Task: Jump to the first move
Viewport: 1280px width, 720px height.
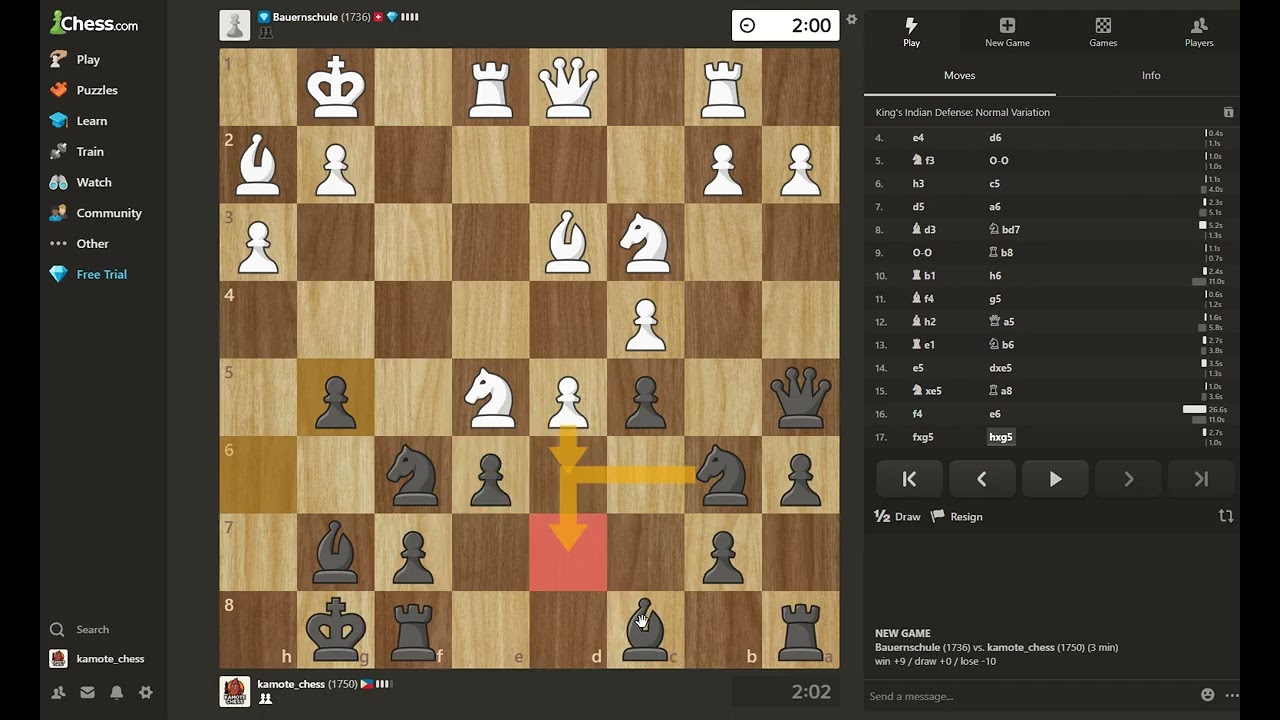Action: (909, 479)
